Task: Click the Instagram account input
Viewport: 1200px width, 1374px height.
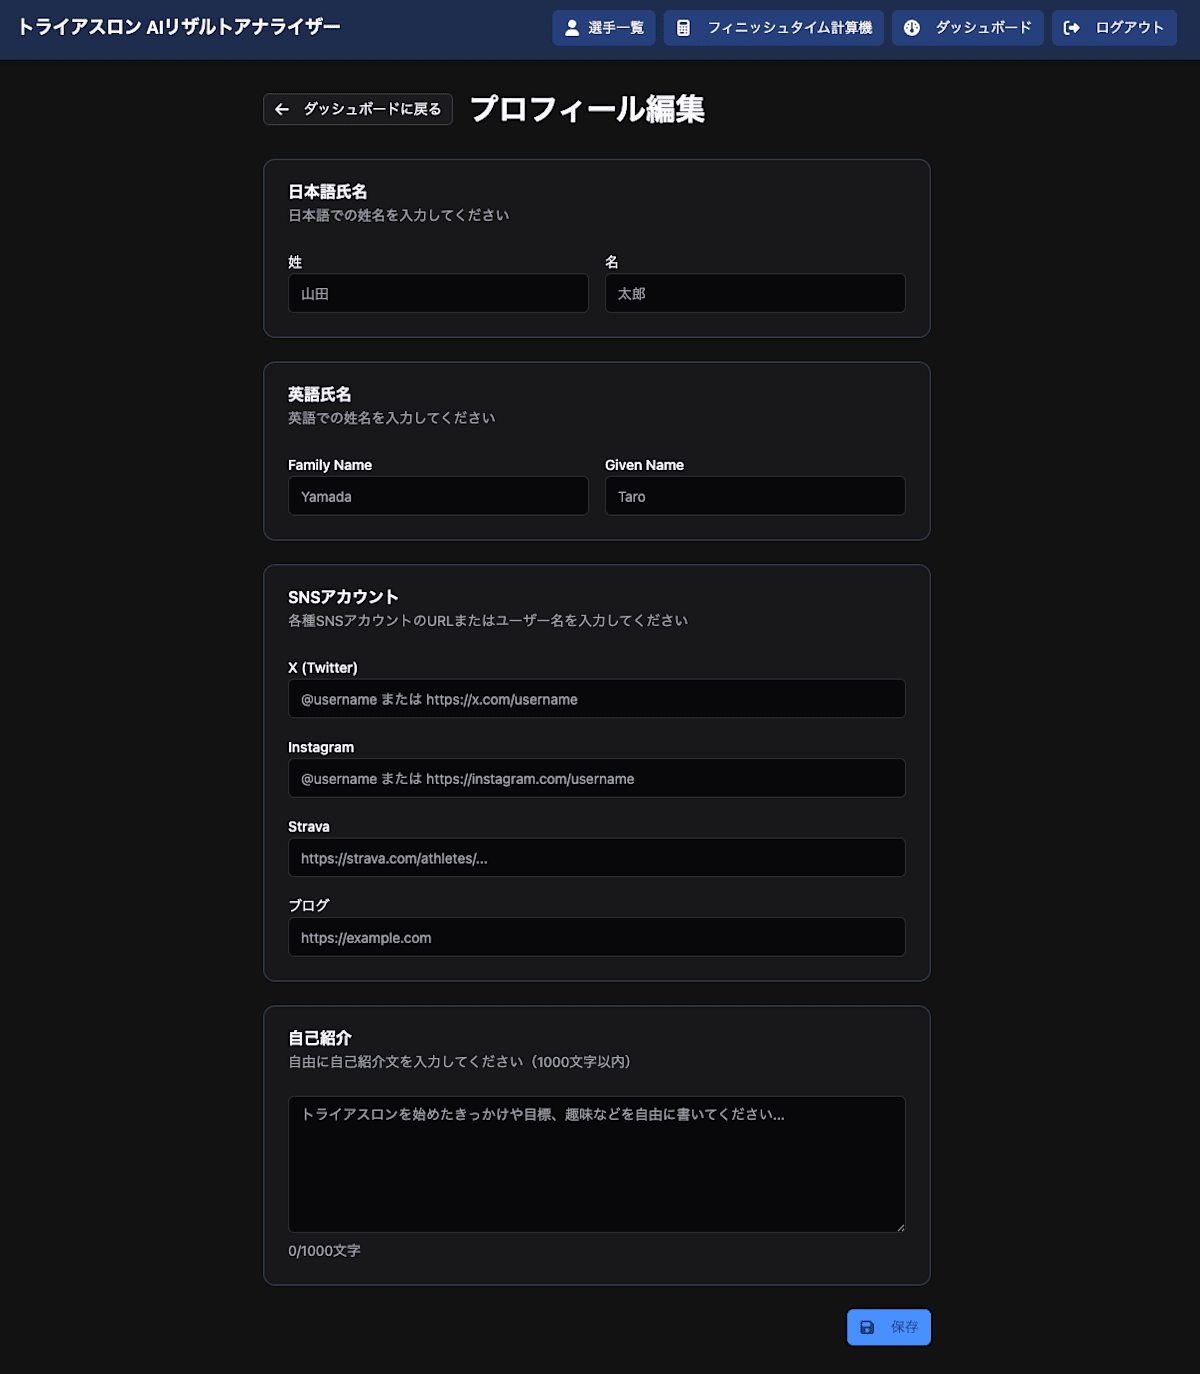Action: 597,778
